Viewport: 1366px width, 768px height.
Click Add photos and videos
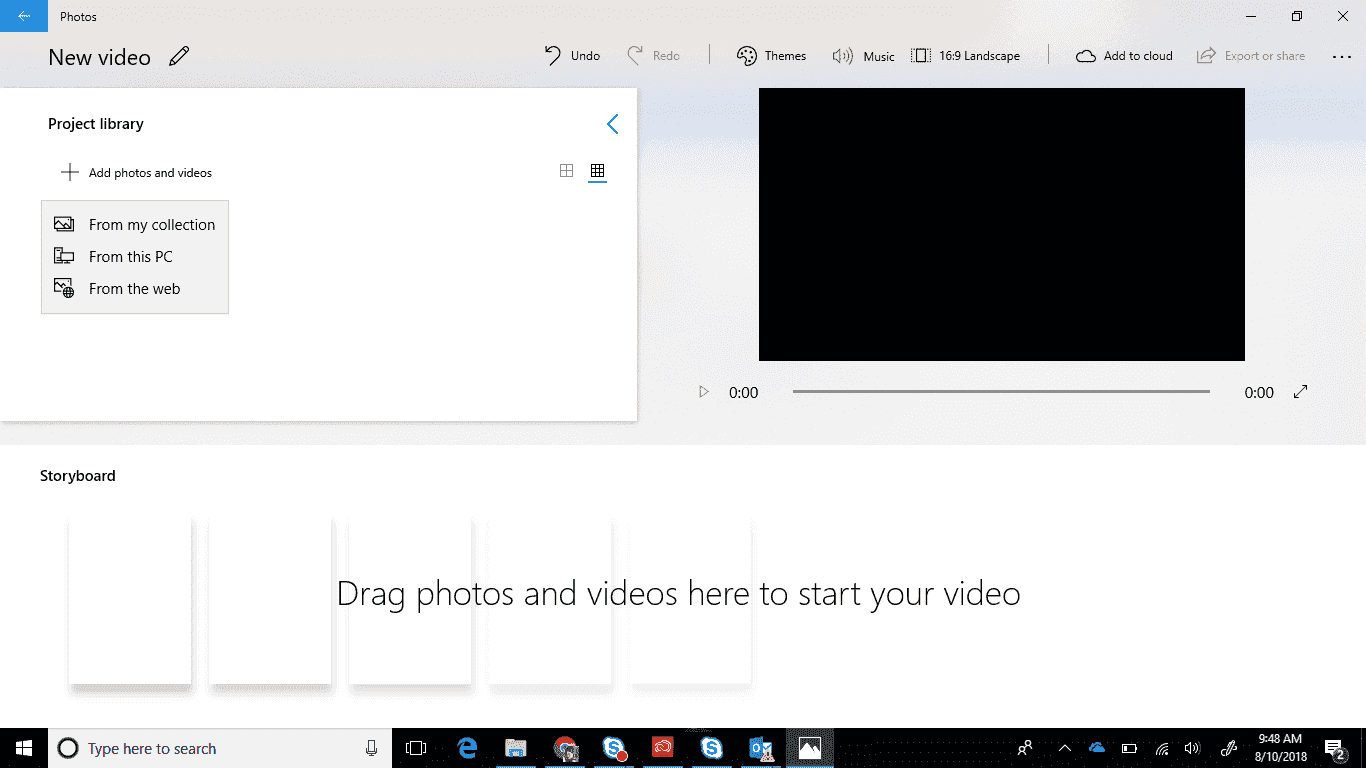point(136,173)
